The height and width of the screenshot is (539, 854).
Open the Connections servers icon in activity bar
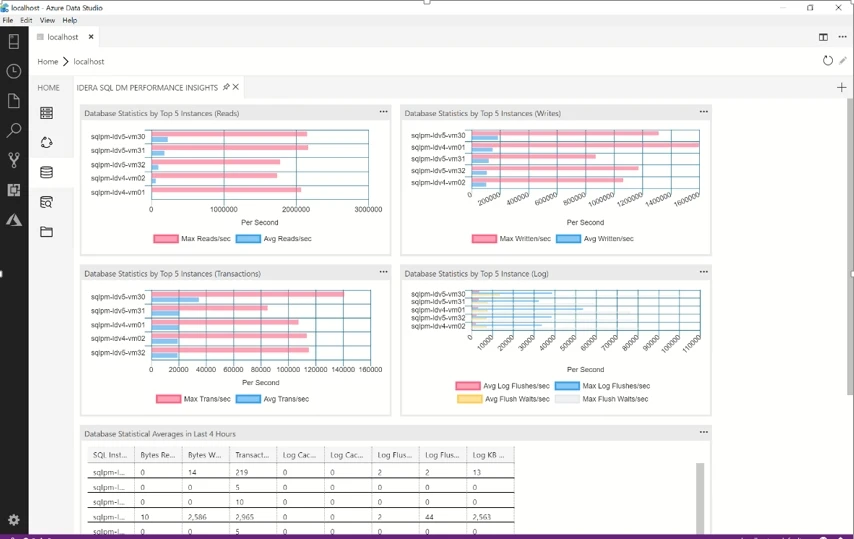pos(14,42)
